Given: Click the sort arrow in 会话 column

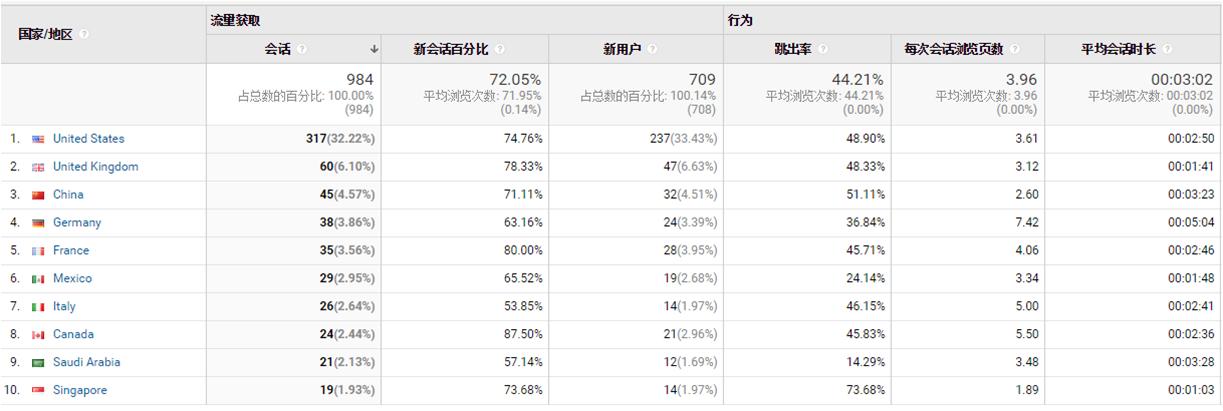Looking at the screenshot, I should pyautogui.click(x=374, y=49).
